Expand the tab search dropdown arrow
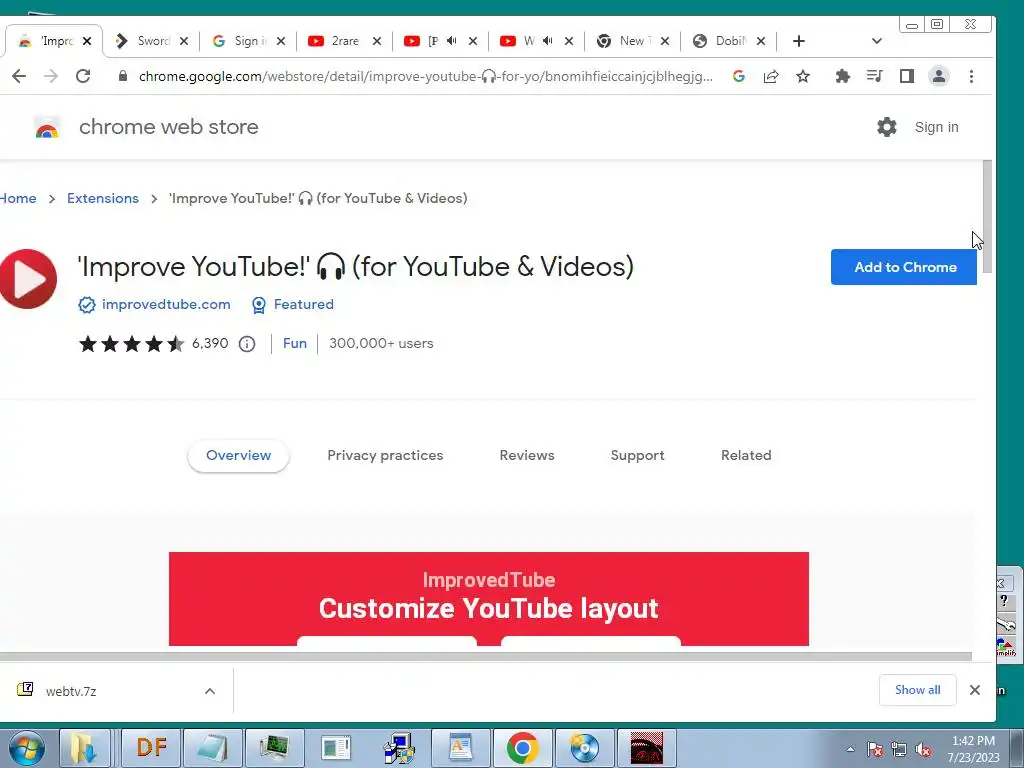Screen dimensions: 1024x768 point(876,41)
